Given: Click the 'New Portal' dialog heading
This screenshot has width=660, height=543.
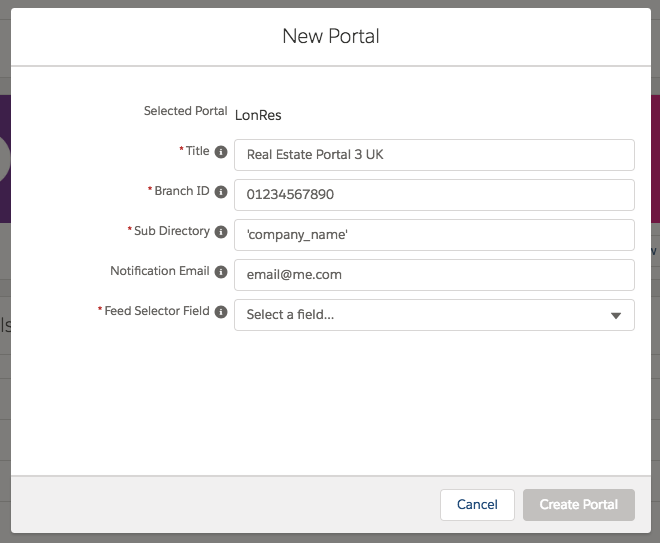Looking at the screenshot, I should pos(330,37).
